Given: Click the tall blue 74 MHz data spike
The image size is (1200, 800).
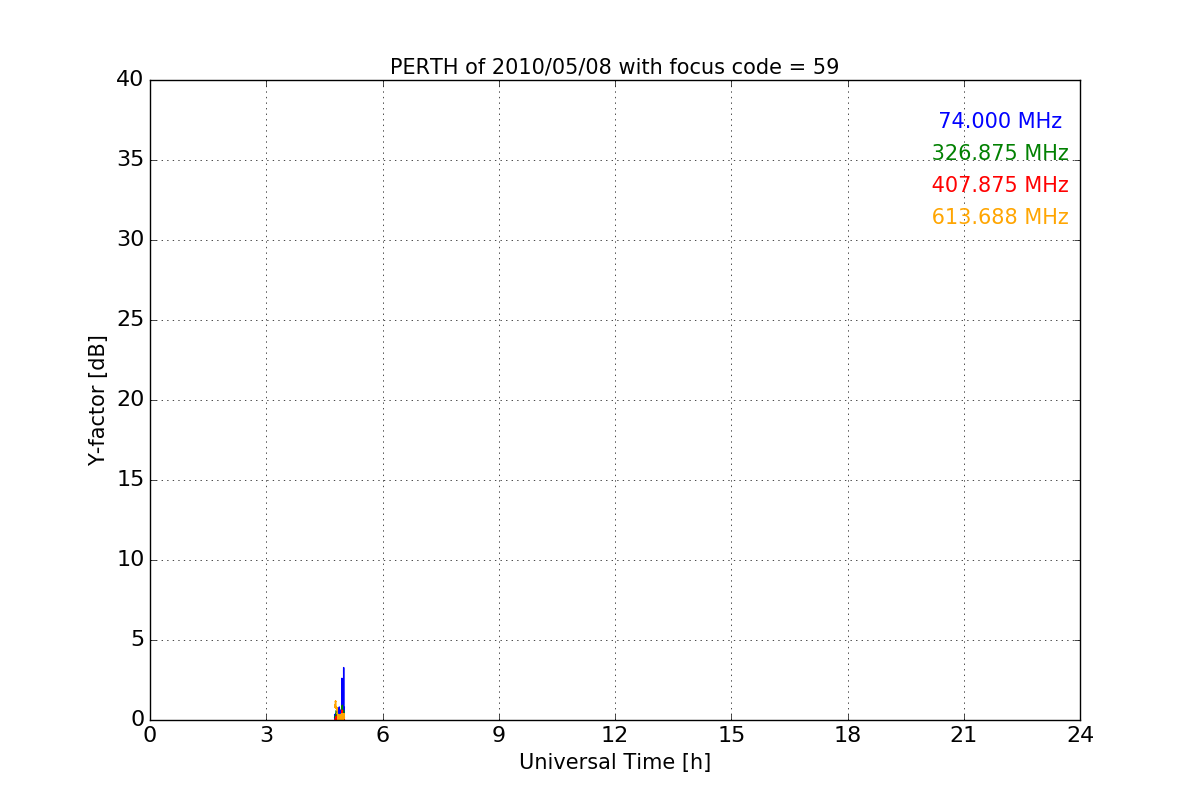Looking at the screenshot, I should (x=343, y=690).
